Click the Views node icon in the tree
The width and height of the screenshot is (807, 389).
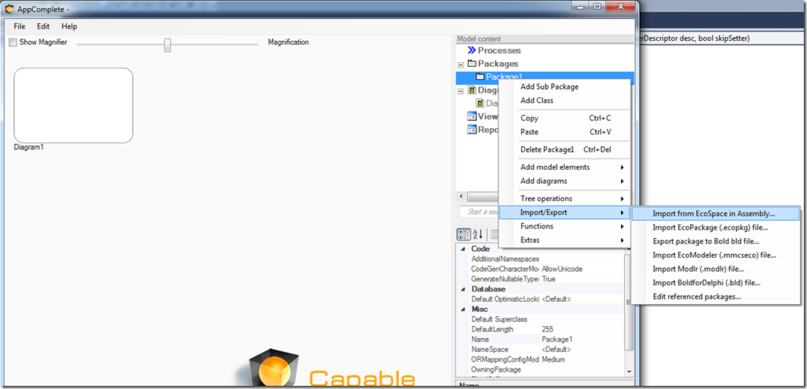(471, 116)
